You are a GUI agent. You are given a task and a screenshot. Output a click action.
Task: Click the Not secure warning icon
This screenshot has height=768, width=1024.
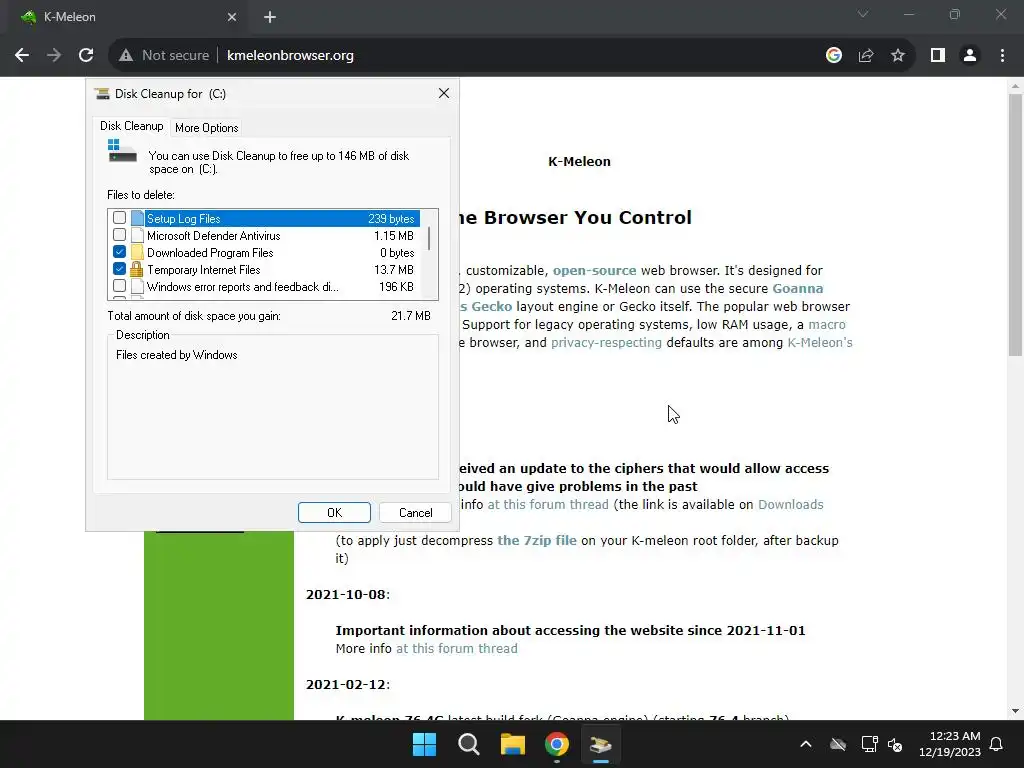coord(126,56)
